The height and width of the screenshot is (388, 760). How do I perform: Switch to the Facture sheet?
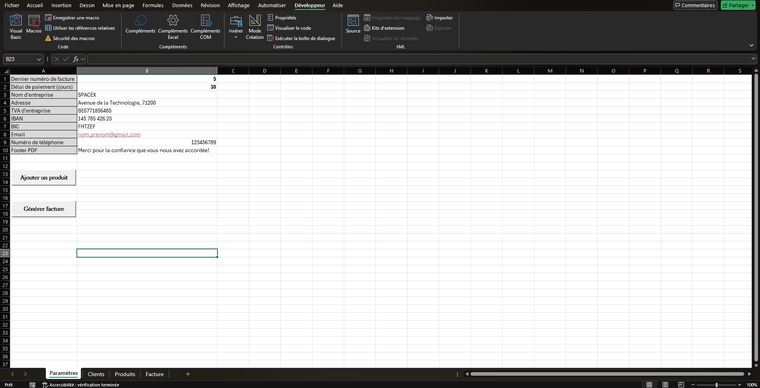click(155, 374)
